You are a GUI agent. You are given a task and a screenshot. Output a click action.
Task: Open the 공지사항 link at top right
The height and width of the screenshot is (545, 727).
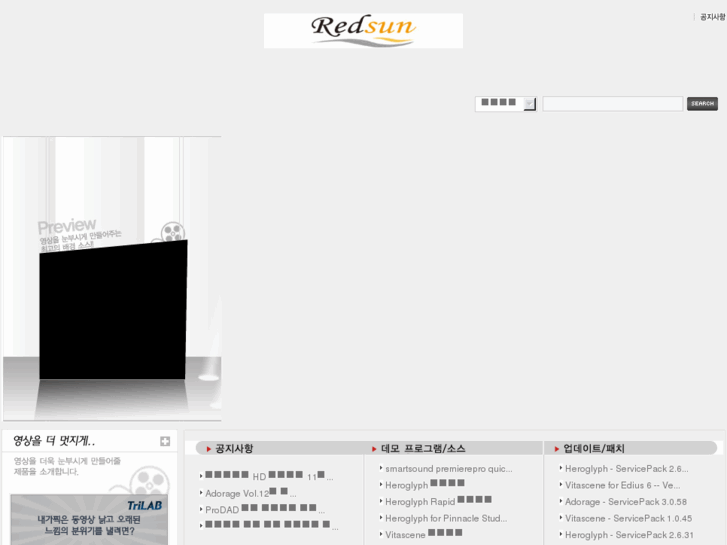point(712,17)
